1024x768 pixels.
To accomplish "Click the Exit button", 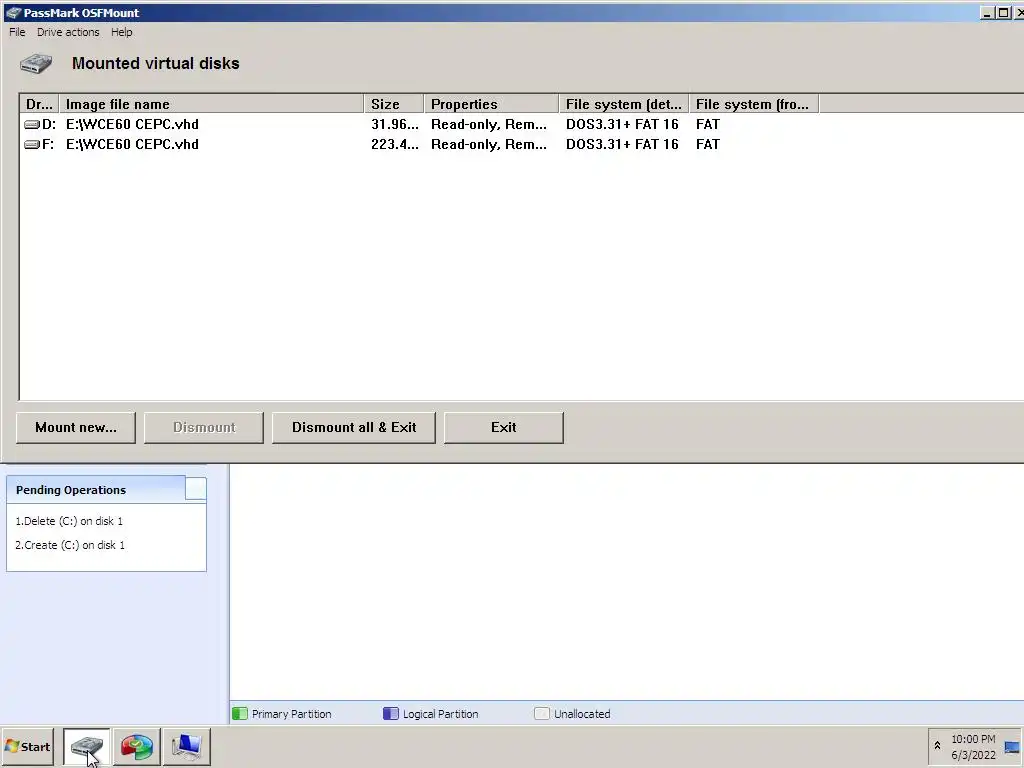I will [x=504, y=427].
